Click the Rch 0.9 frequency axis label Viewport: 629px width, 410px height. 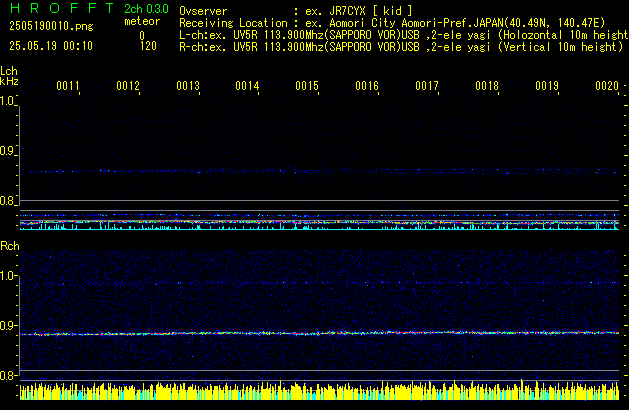click(x=7, y=325)
